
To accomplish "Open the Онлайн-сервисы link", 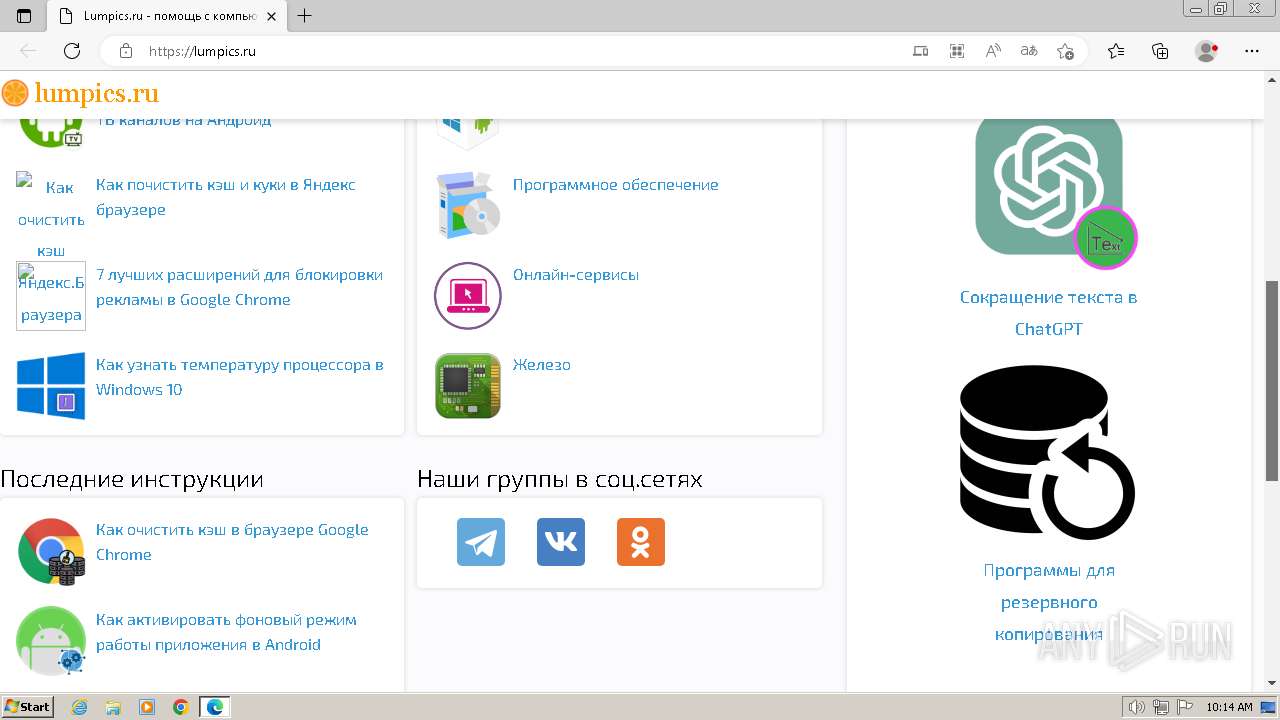I will coord(576,275).
